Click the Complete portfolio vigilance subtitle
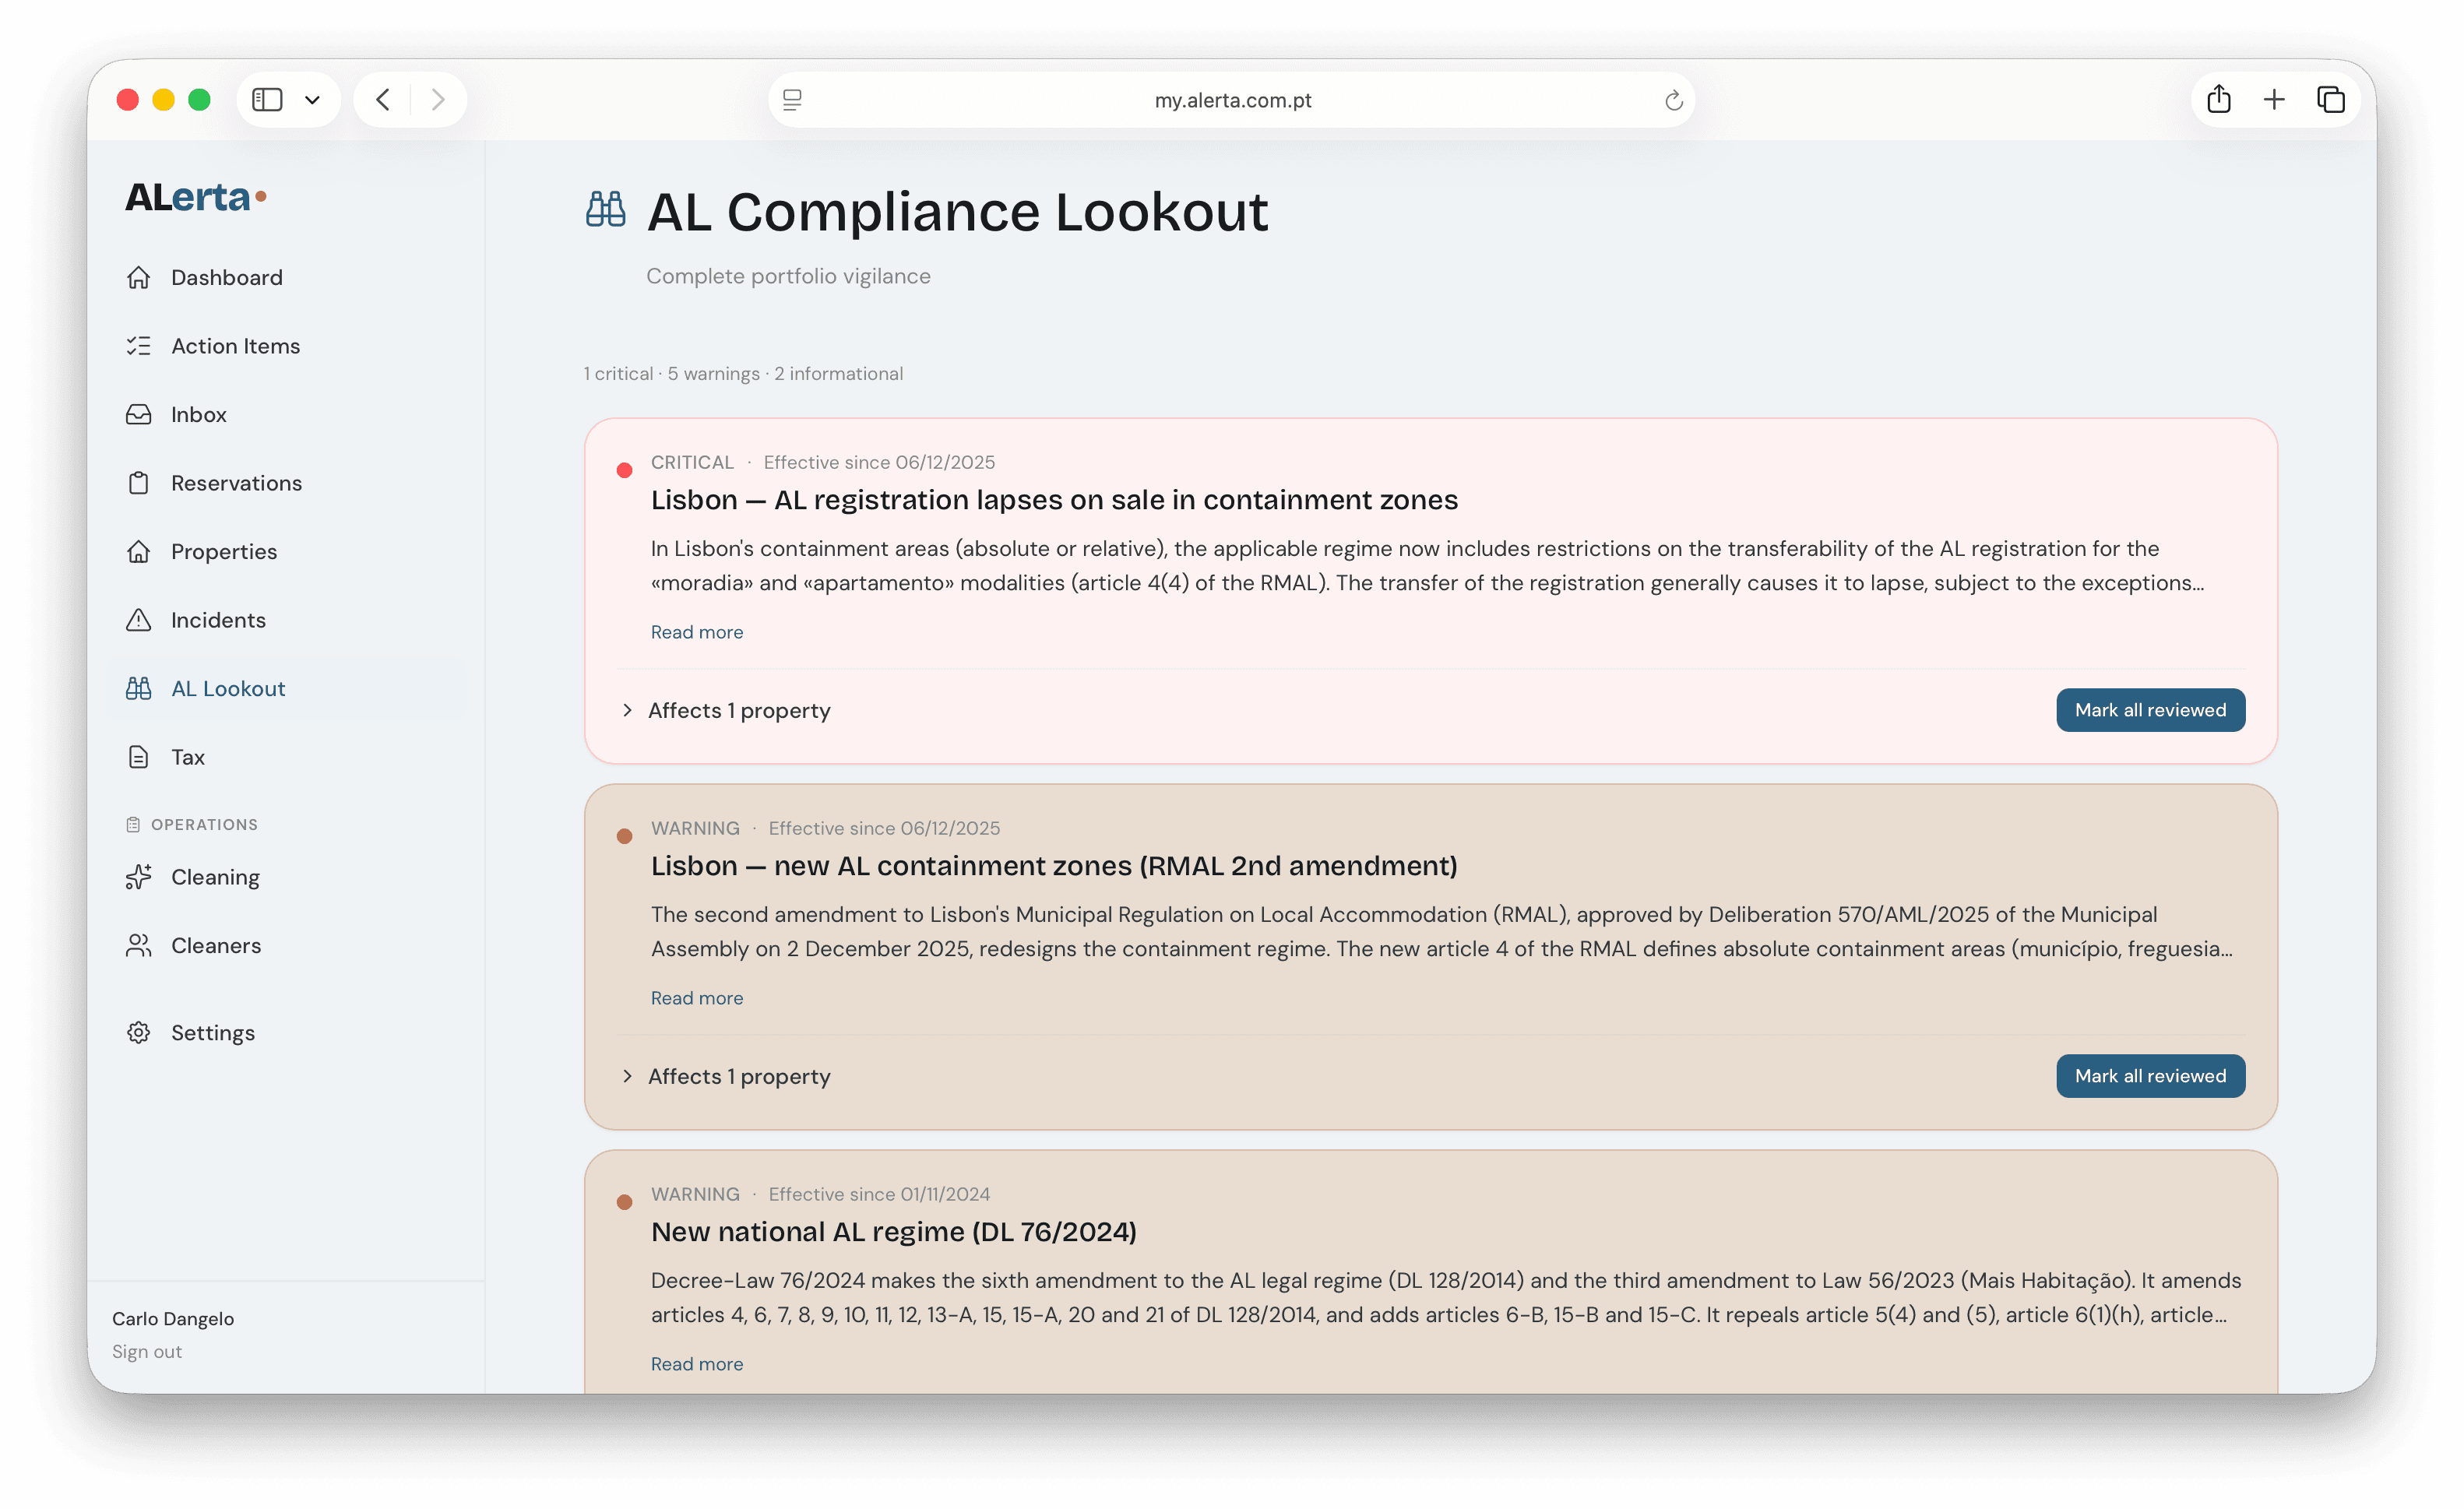Screen dimensions: 2464x1509 click(788, 276)
